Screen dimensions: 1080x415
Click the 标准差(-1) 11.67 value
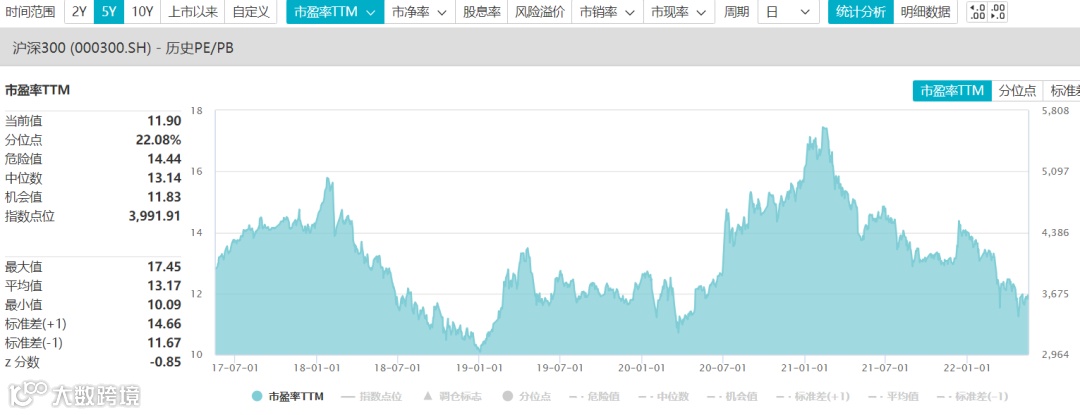(164, 343)
